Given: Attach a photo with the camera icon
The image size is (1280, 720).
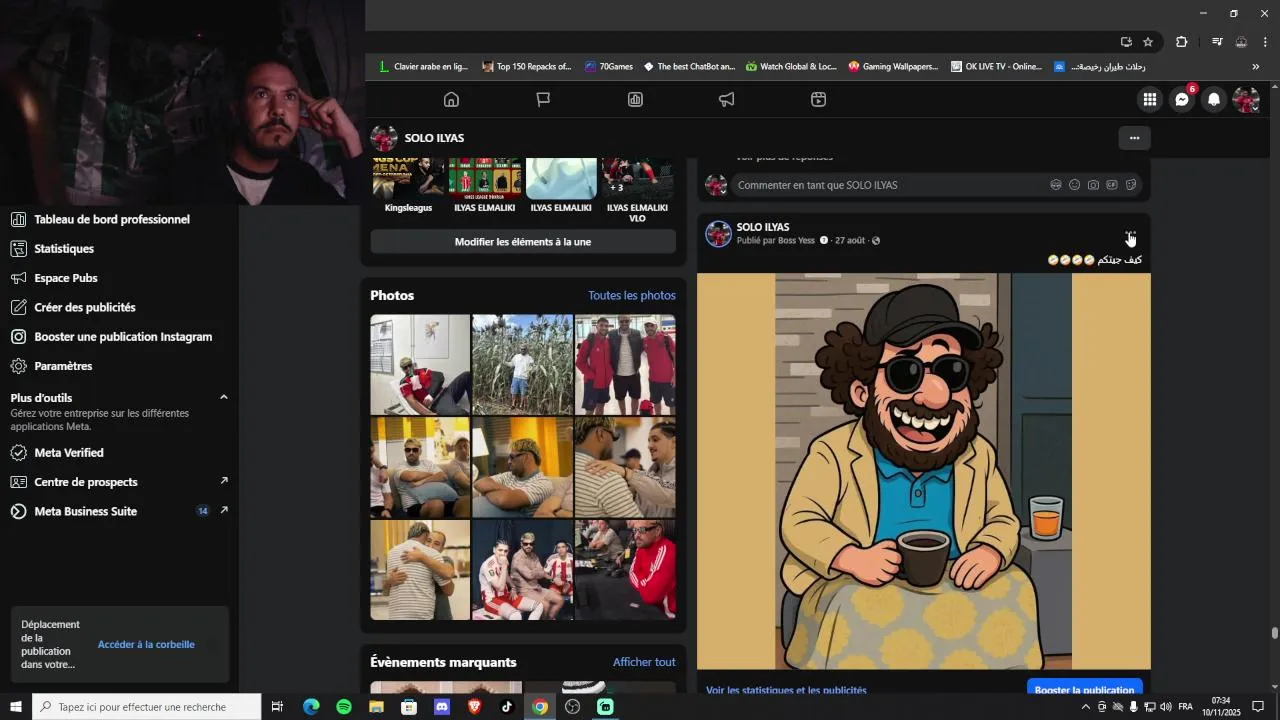Looking at the screenshot, I should [1093, 185].
